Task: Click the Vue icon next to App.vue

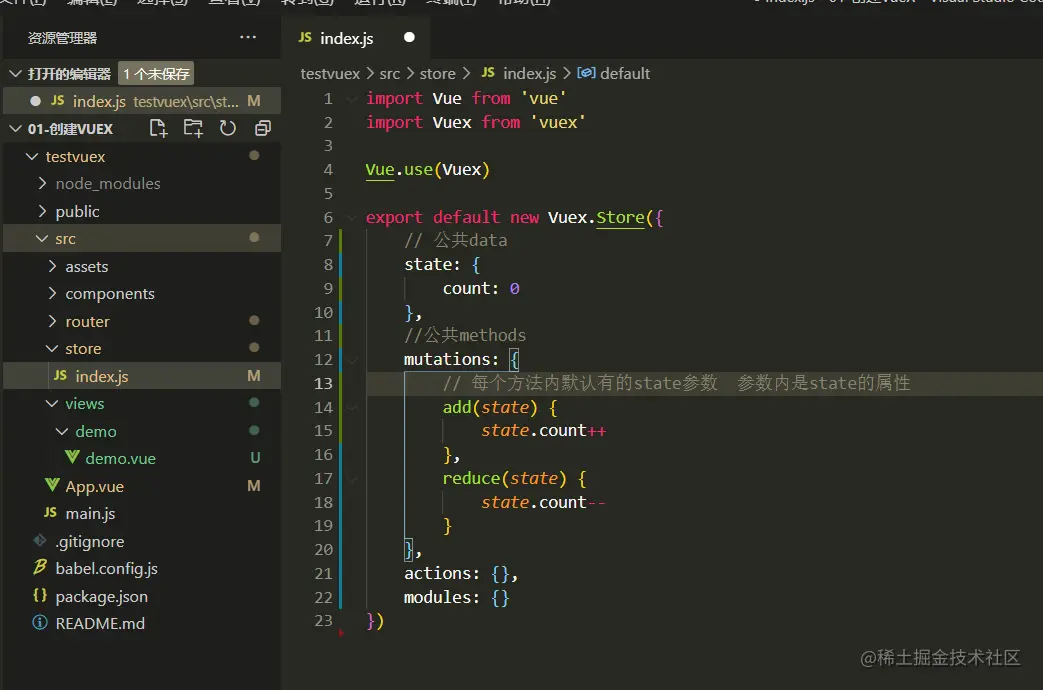Action: tap(52, 485)
